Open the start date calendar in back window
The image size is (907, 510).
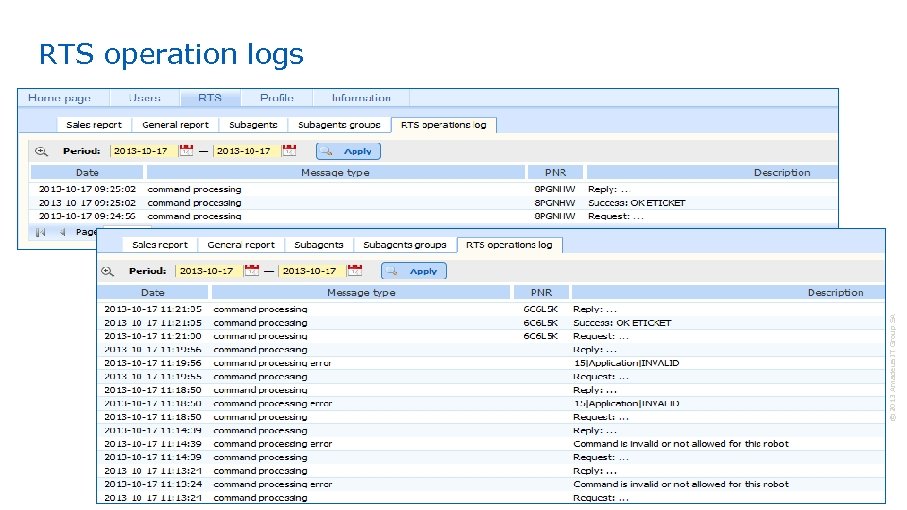pyautogui.click(x=186, y=151)
